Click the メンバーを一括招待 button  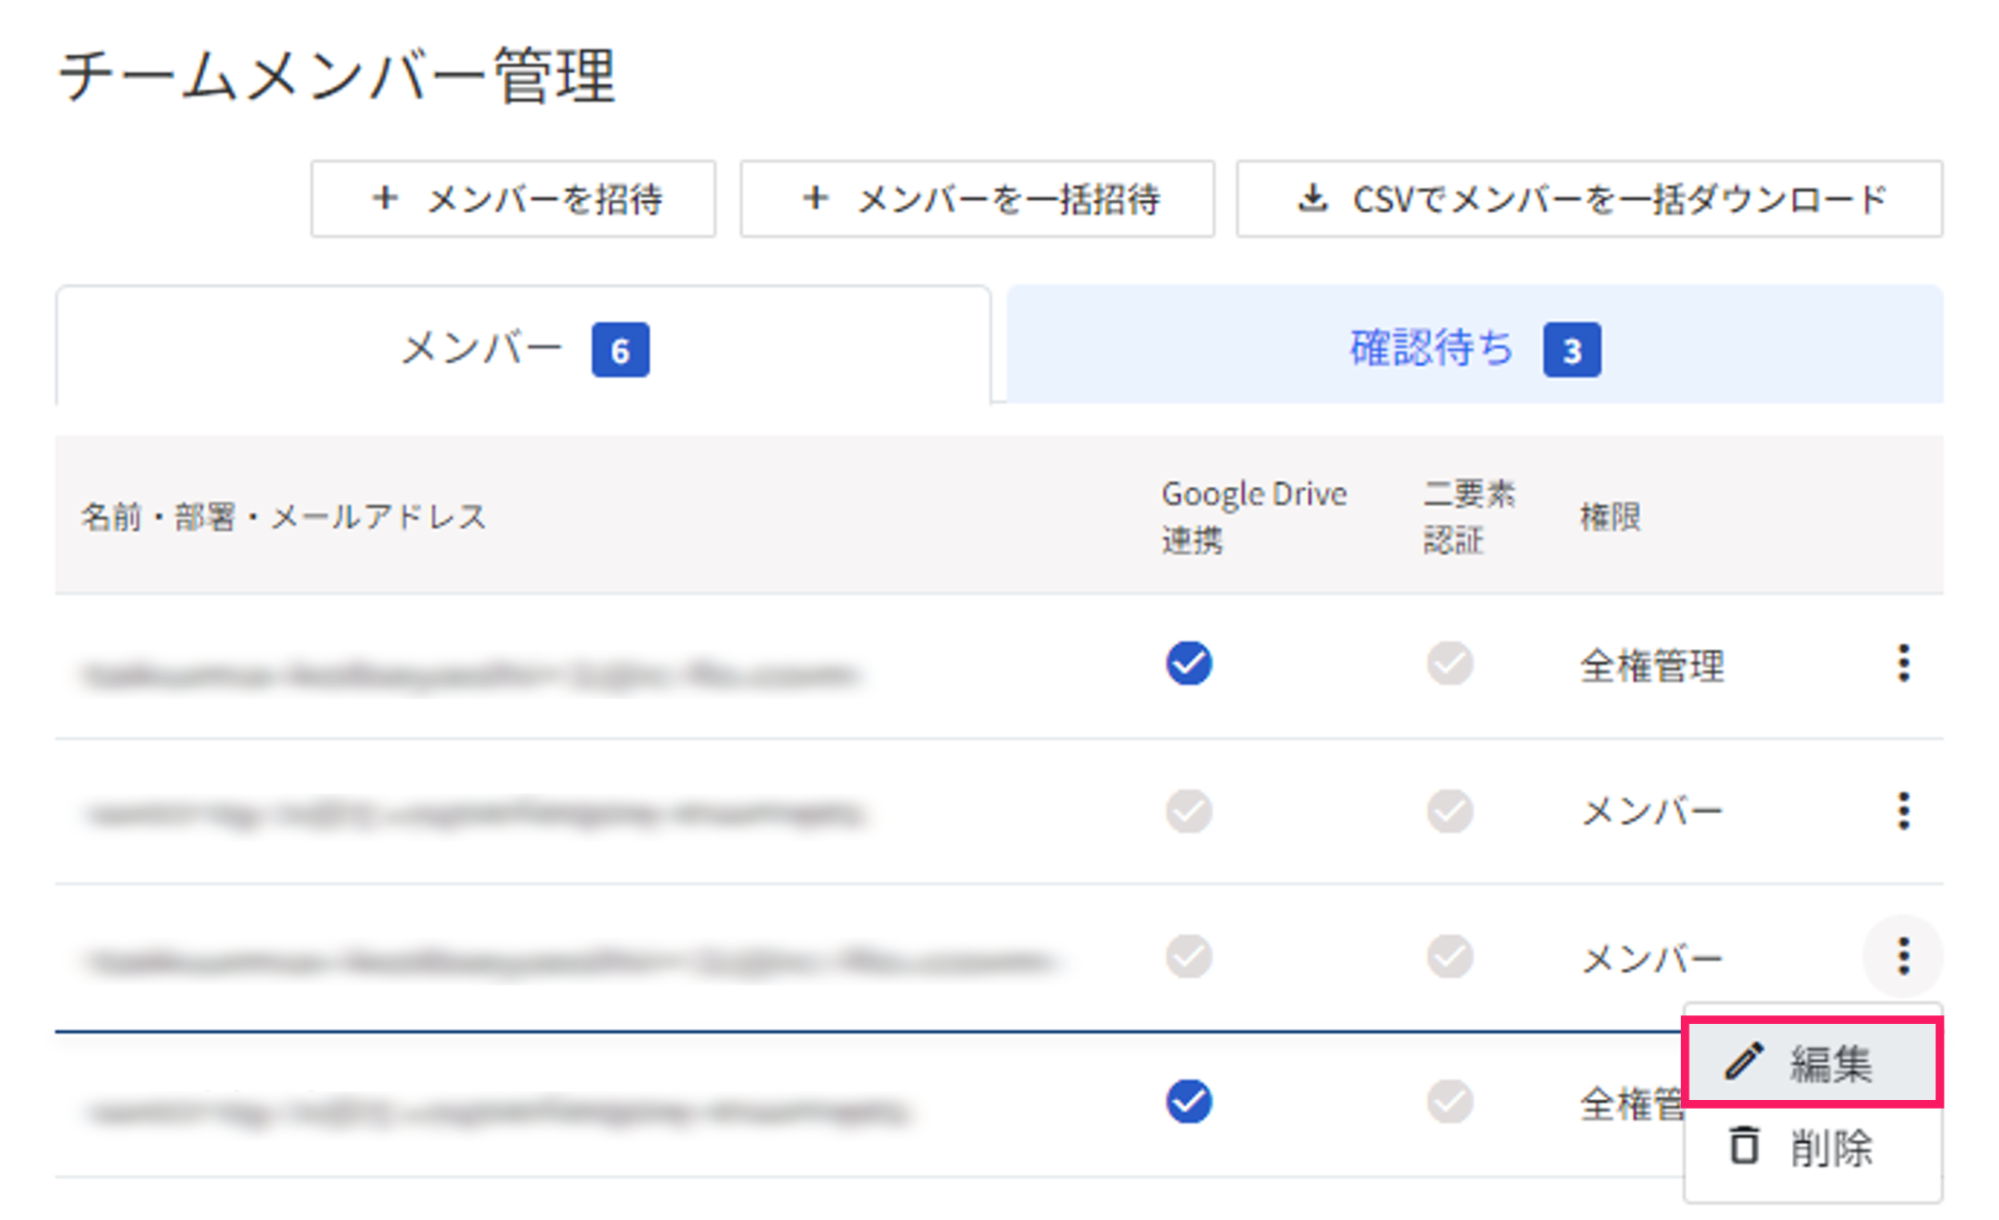pos(977,199)
